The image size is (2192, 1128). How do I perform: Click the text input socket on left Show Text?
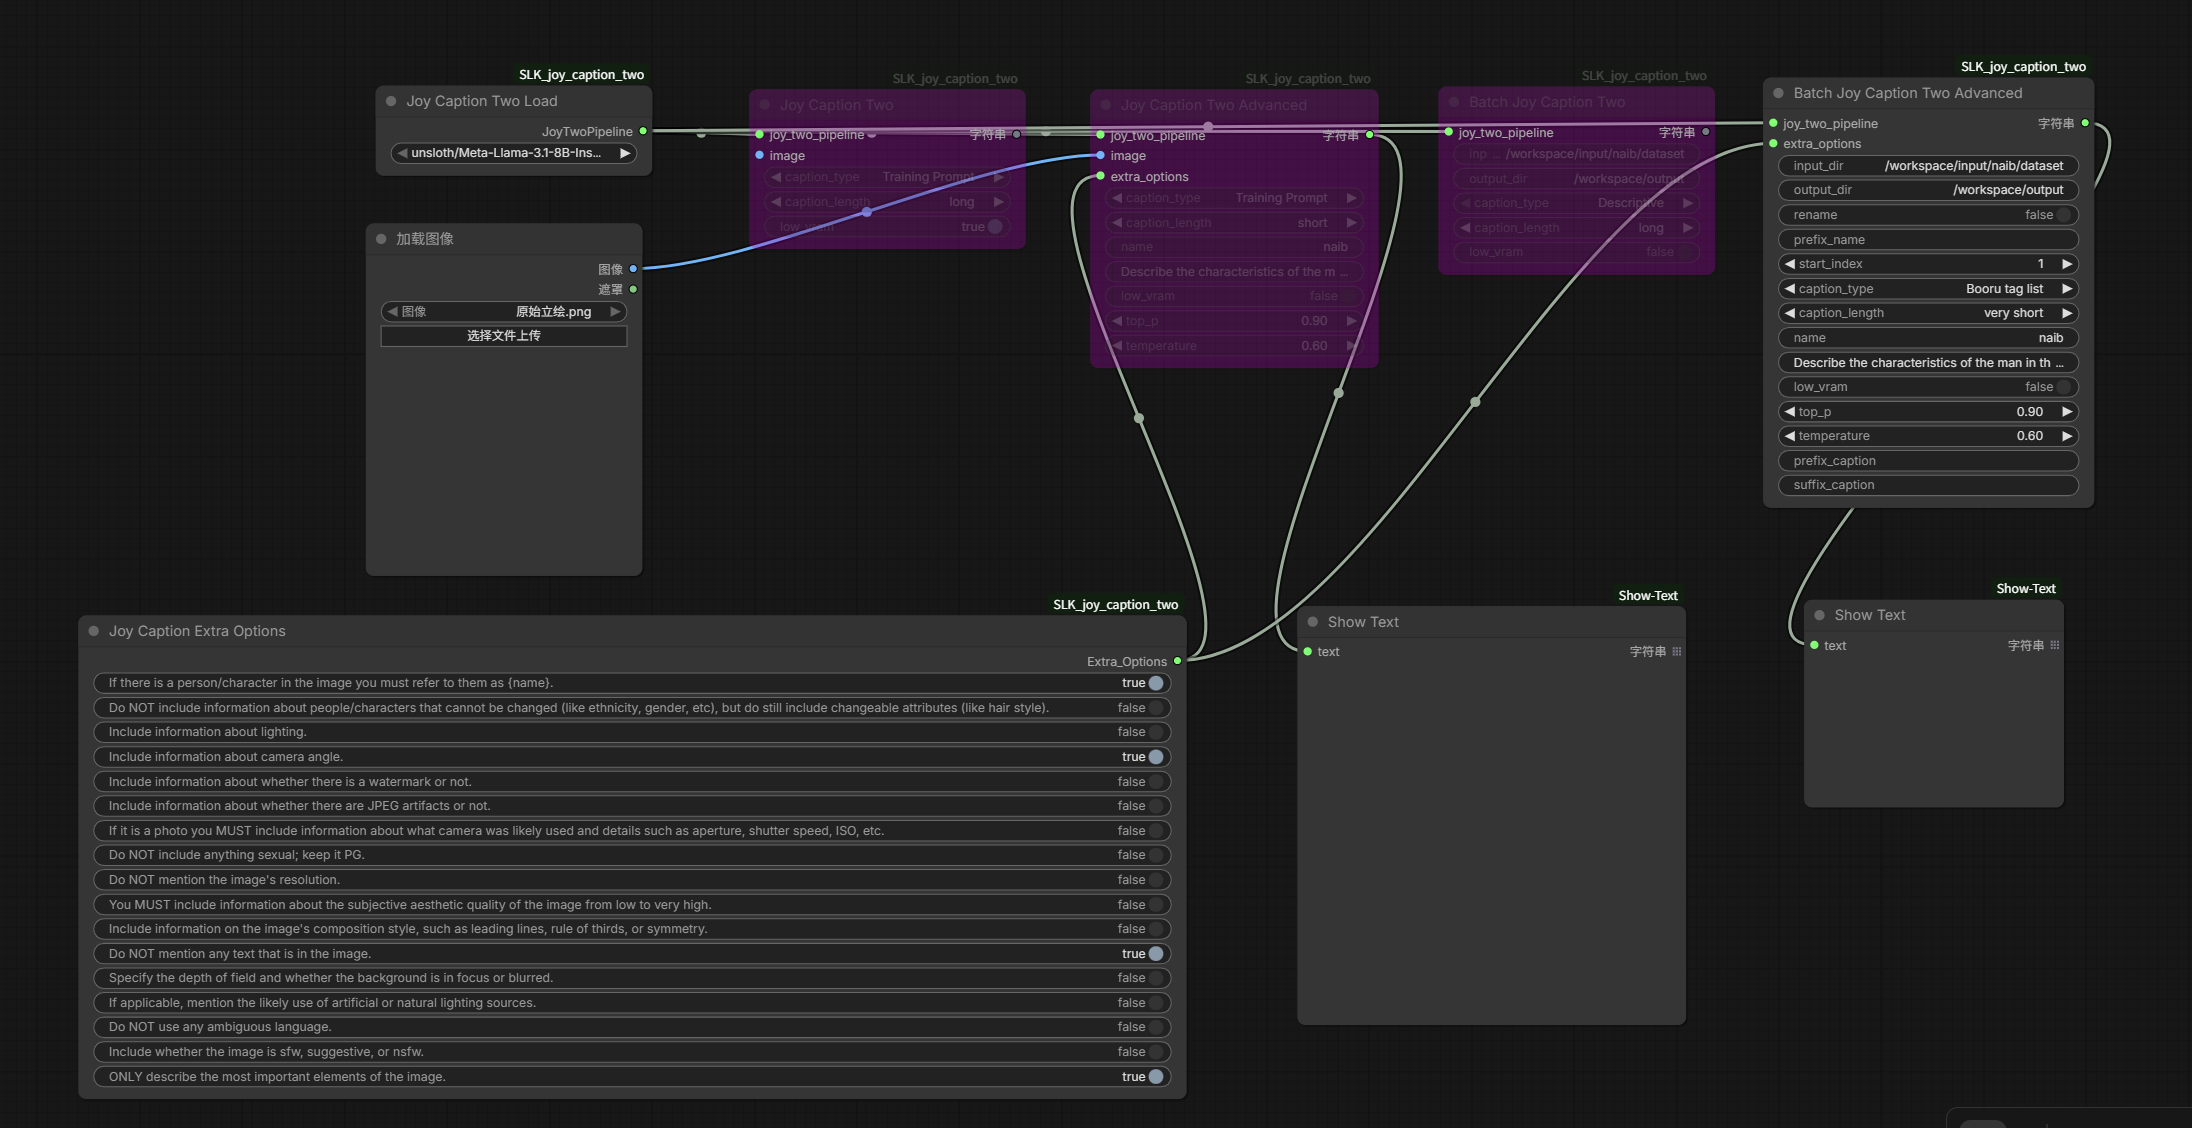tap(1308, 651)
